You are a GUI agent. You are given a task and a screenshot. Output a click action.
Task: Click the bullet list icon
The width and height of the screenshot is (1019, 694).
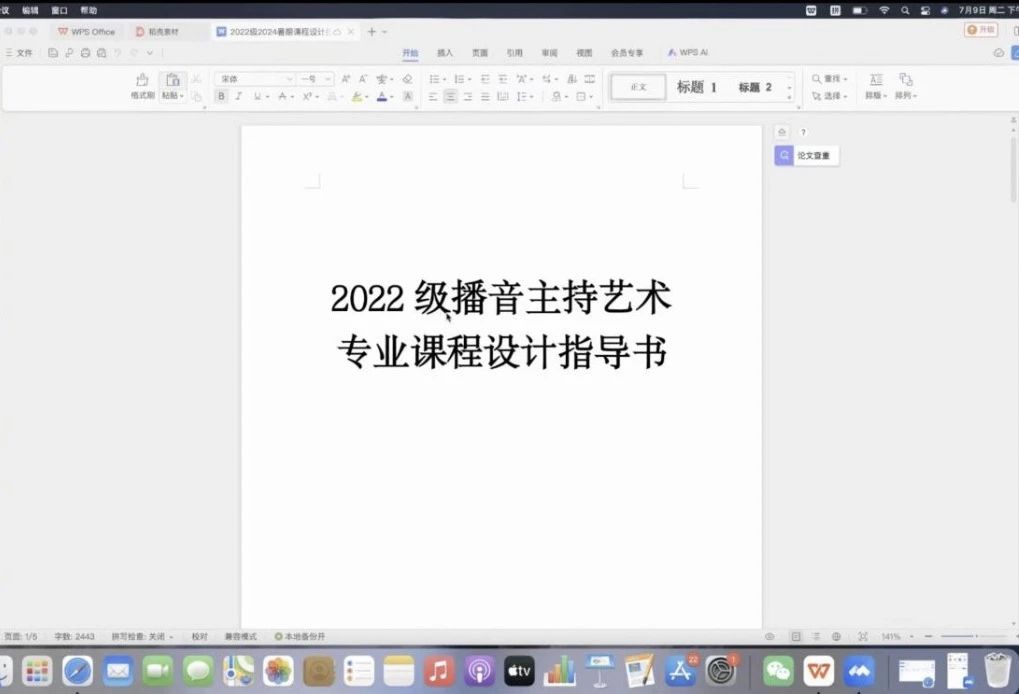[x=435, y=79]
